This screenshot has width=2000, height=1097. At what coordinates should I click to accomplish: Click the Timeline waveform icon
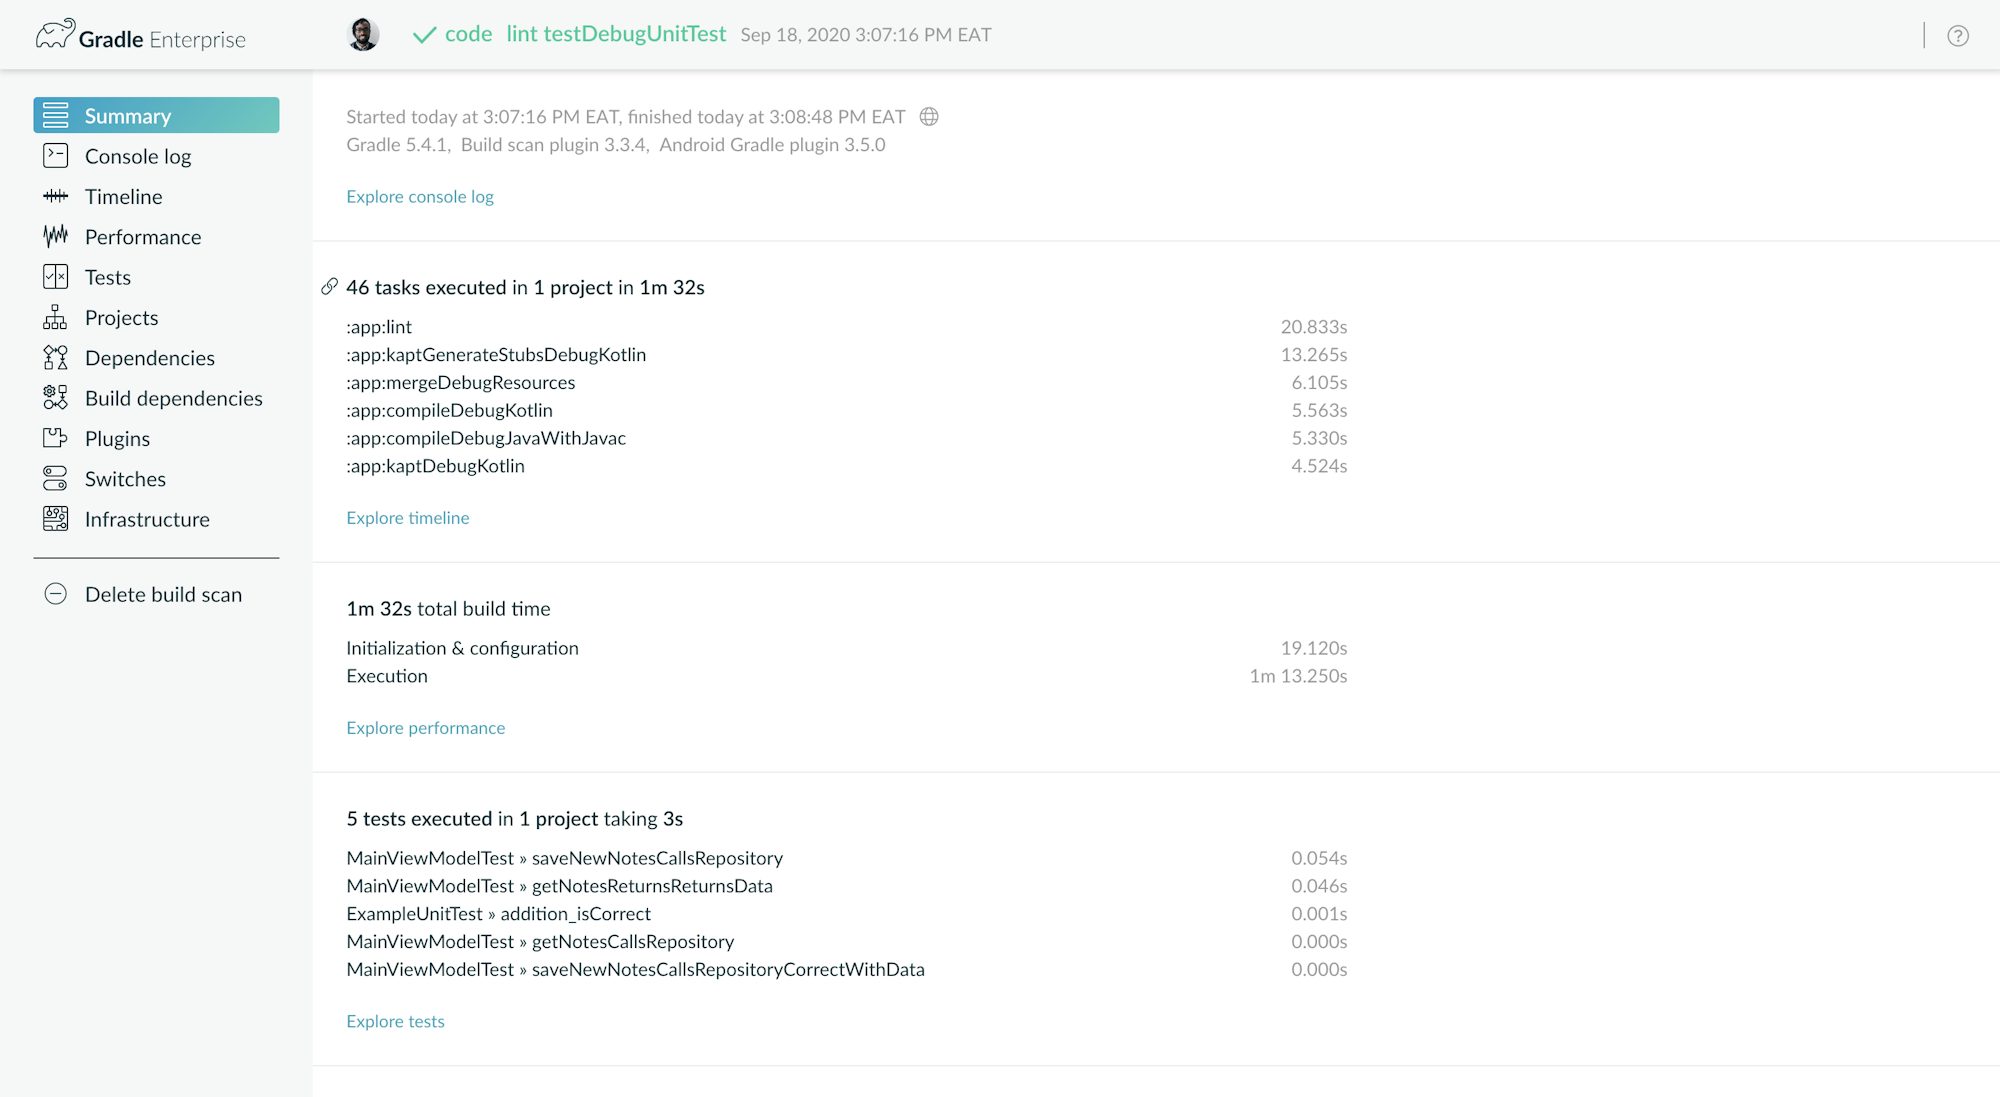(x=56, y=197)
